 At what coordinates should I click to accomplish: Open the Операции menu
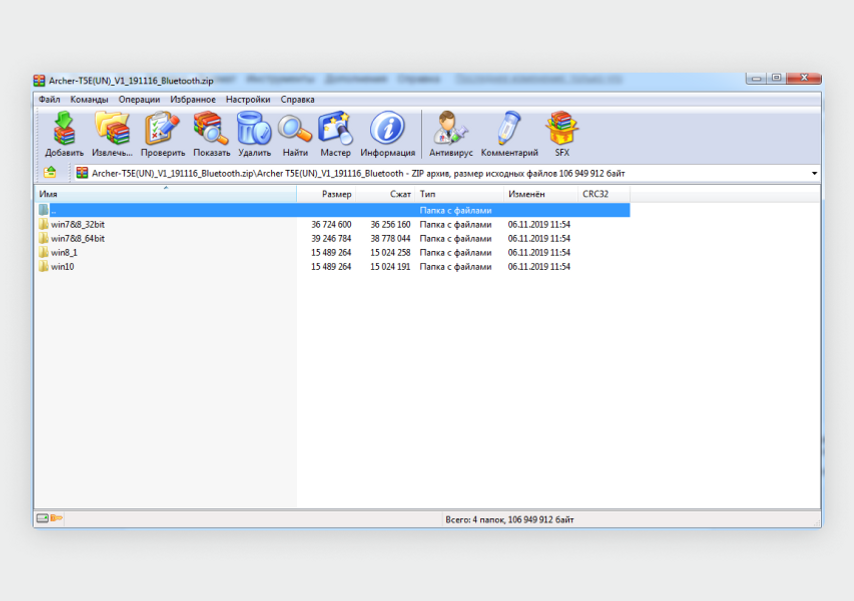(x=139, y=100)
